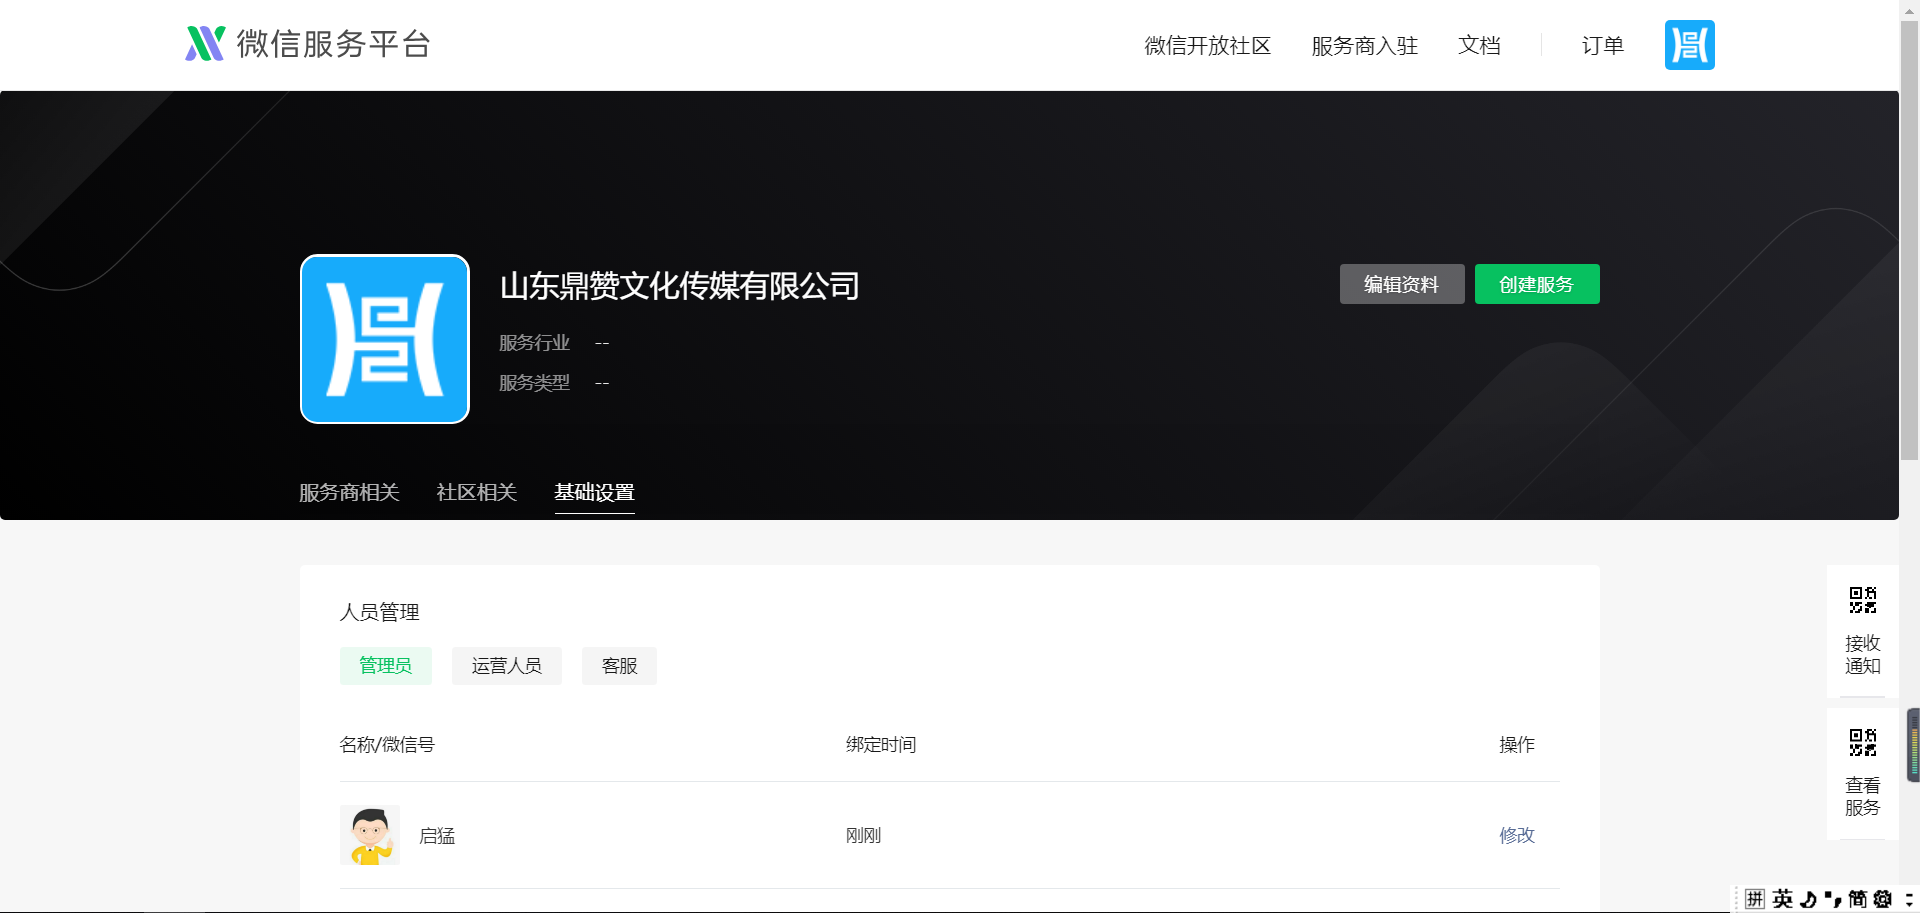Click the 服务行业 label
The width and height of the screenshot is (1920, 913).
pos(534,343)
